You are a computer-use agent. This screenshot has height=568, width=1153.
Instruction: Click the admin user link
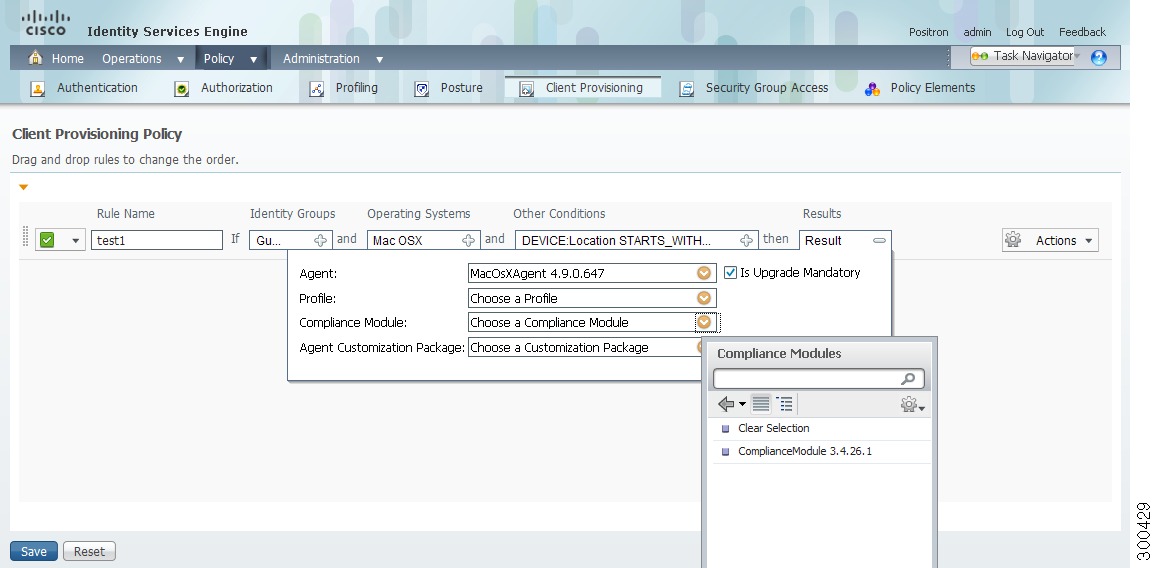[x=977, y=32]
